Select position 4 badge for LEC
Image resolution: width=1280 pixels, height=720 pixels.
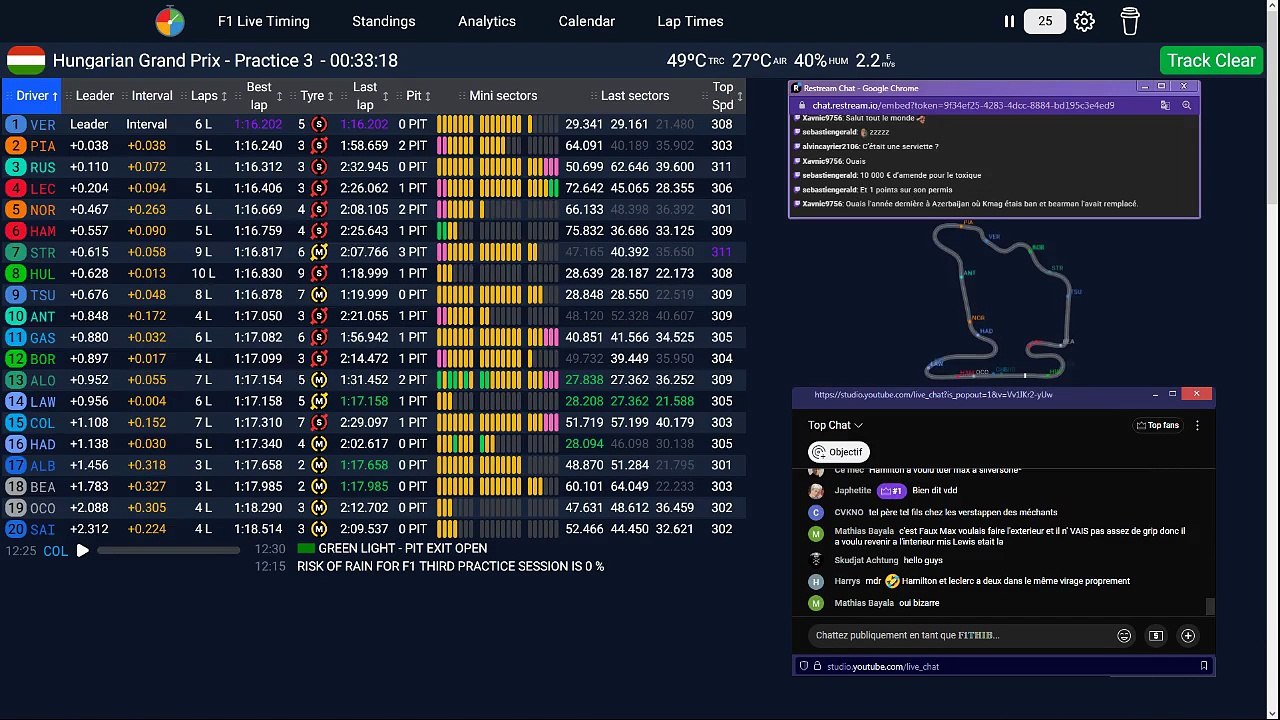pos(15,188)
